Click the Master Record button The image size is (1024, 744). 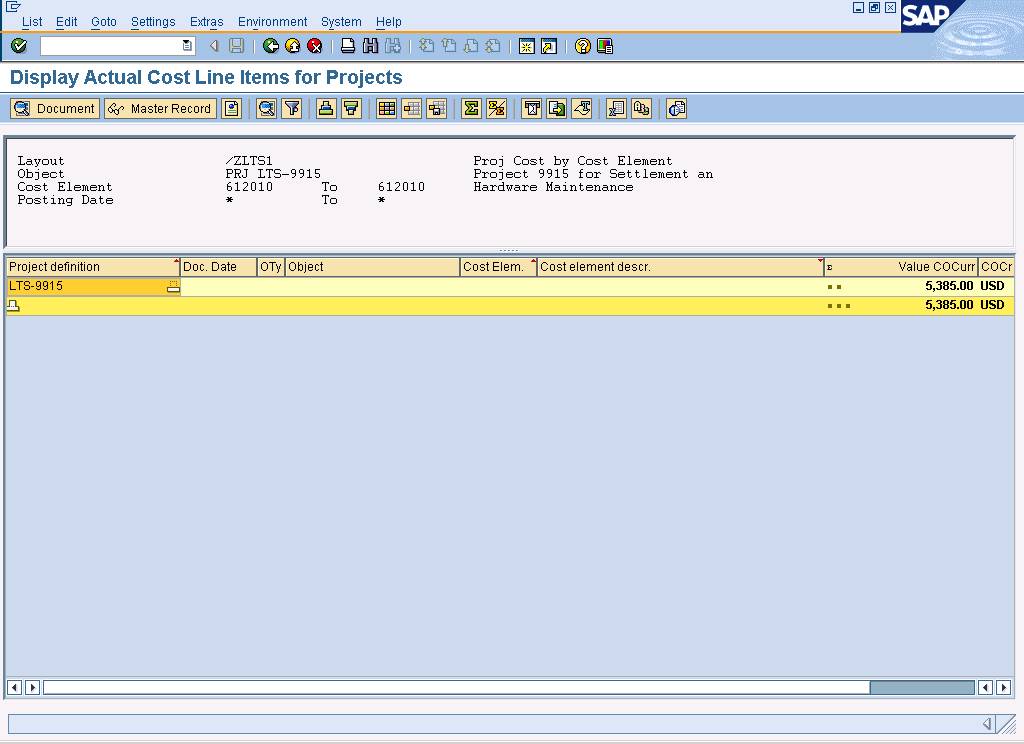[160, 108]
